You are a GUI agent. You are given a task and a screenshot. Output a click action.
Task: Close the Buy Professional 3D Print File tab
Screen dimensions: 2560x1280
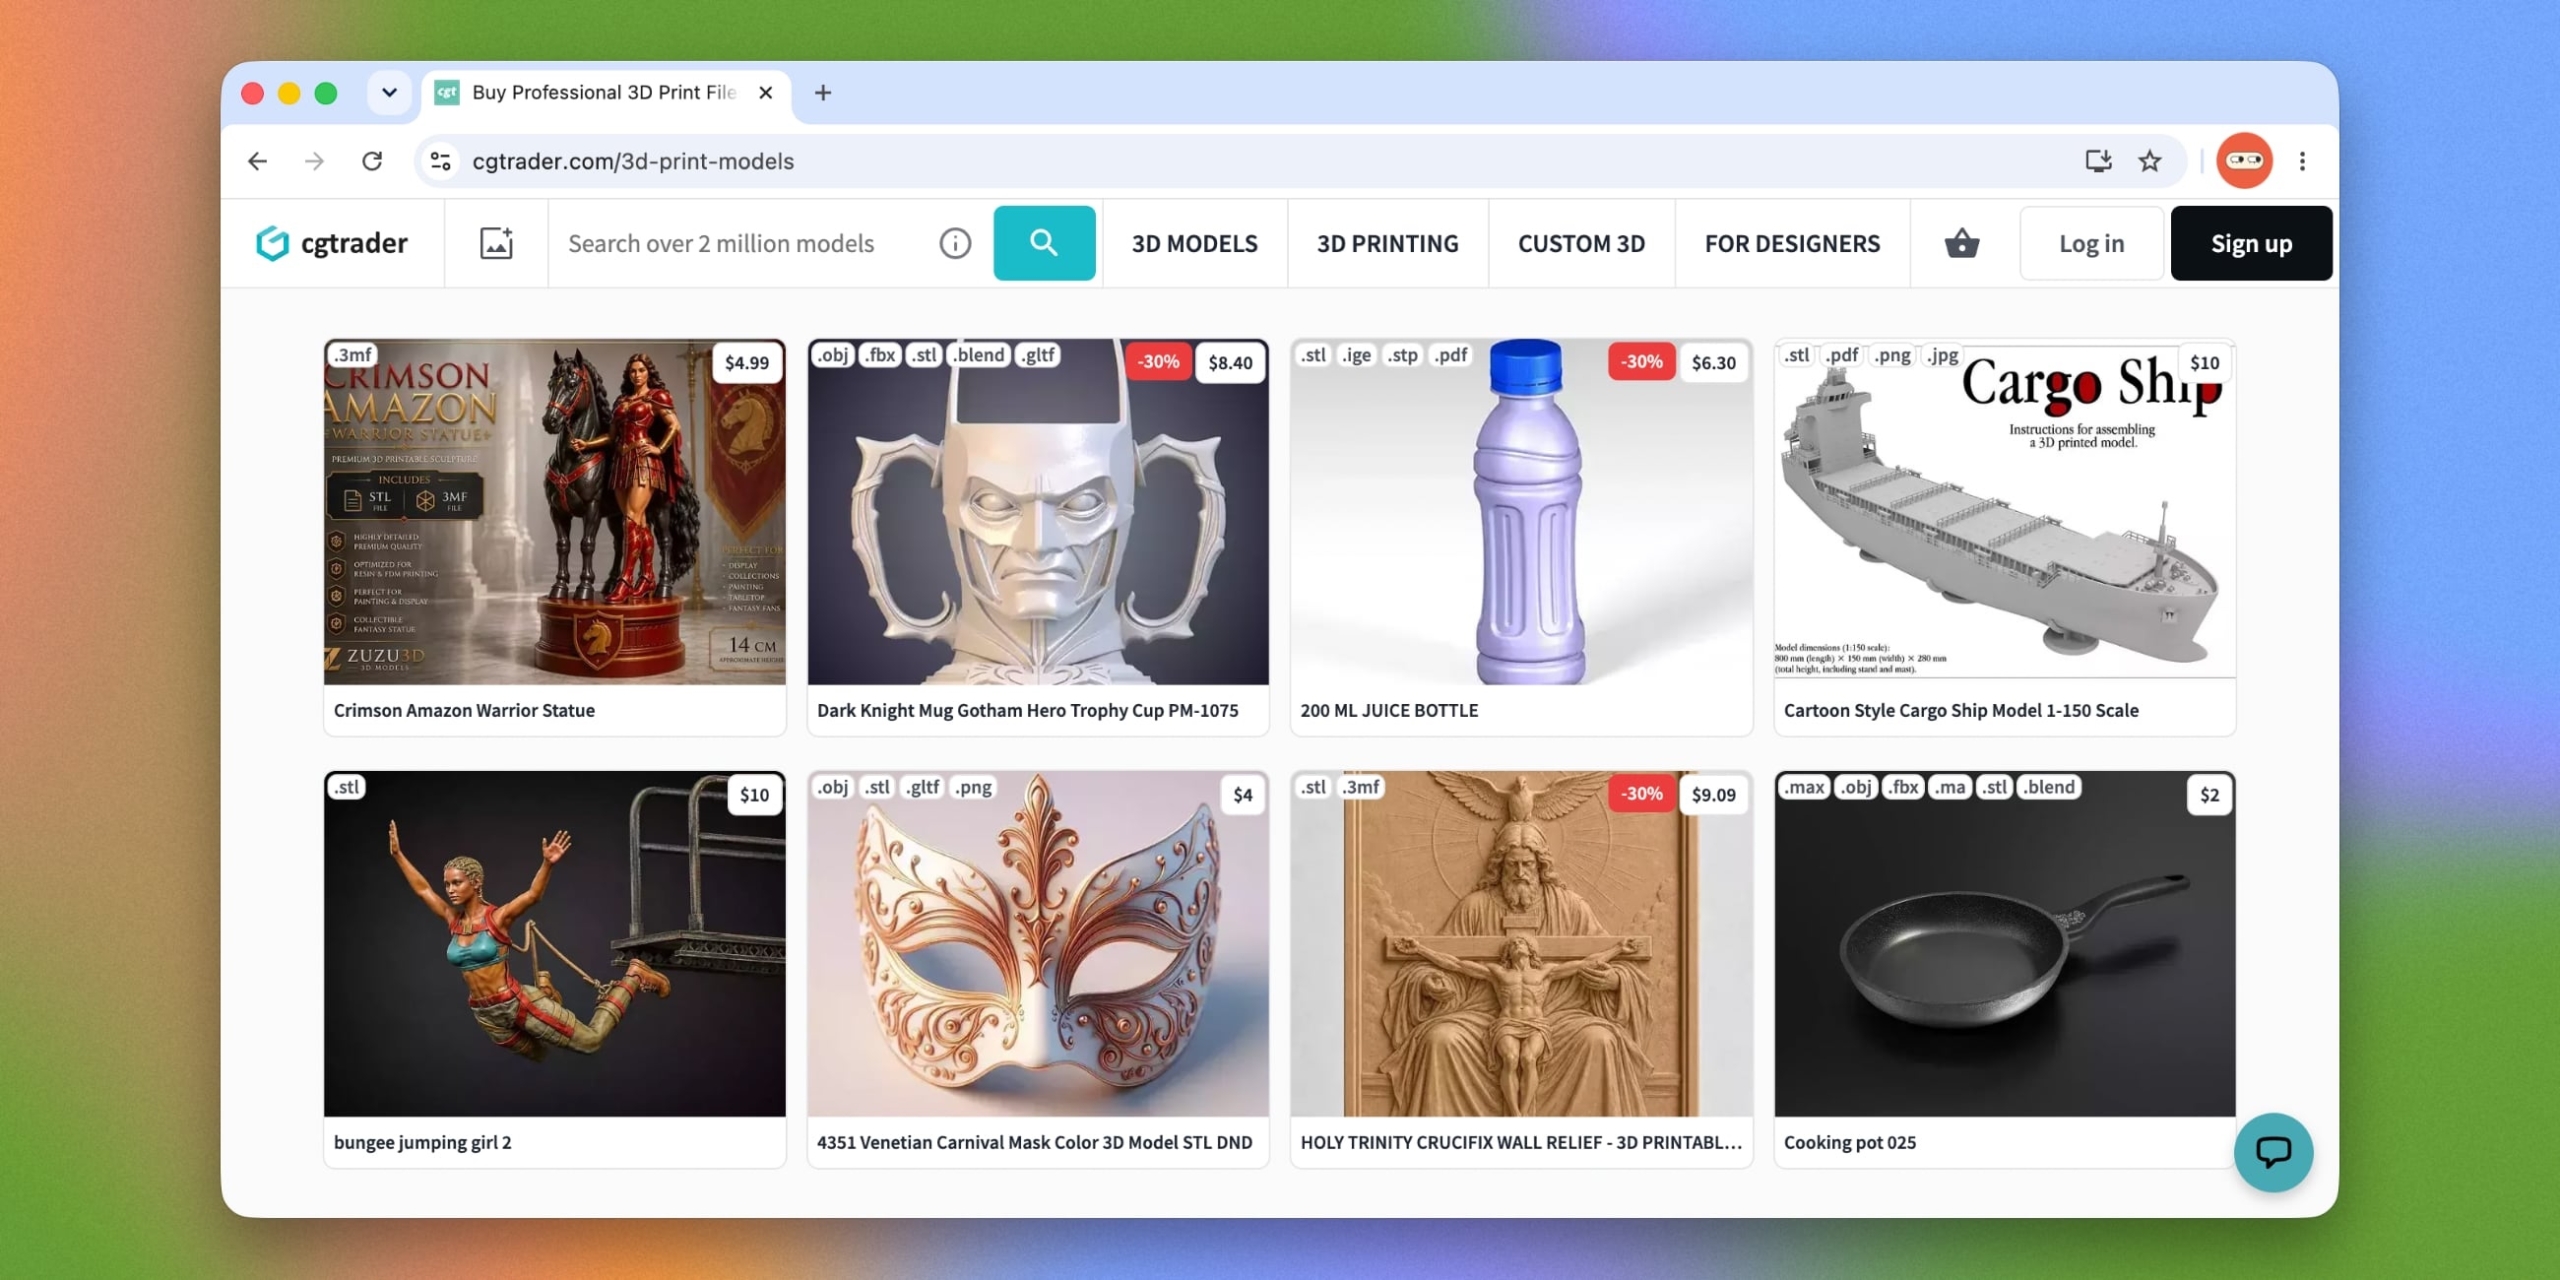(x=766, y=93)
